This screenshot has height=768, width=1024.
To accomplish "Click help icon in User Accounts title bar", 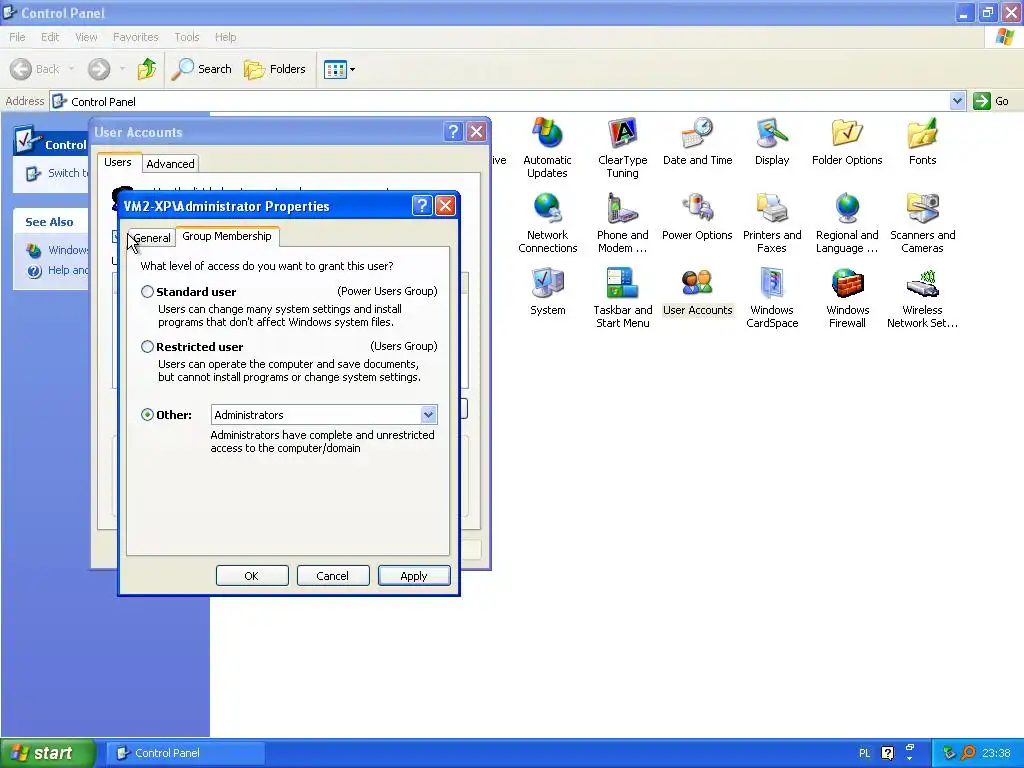I will coord(453,132).
